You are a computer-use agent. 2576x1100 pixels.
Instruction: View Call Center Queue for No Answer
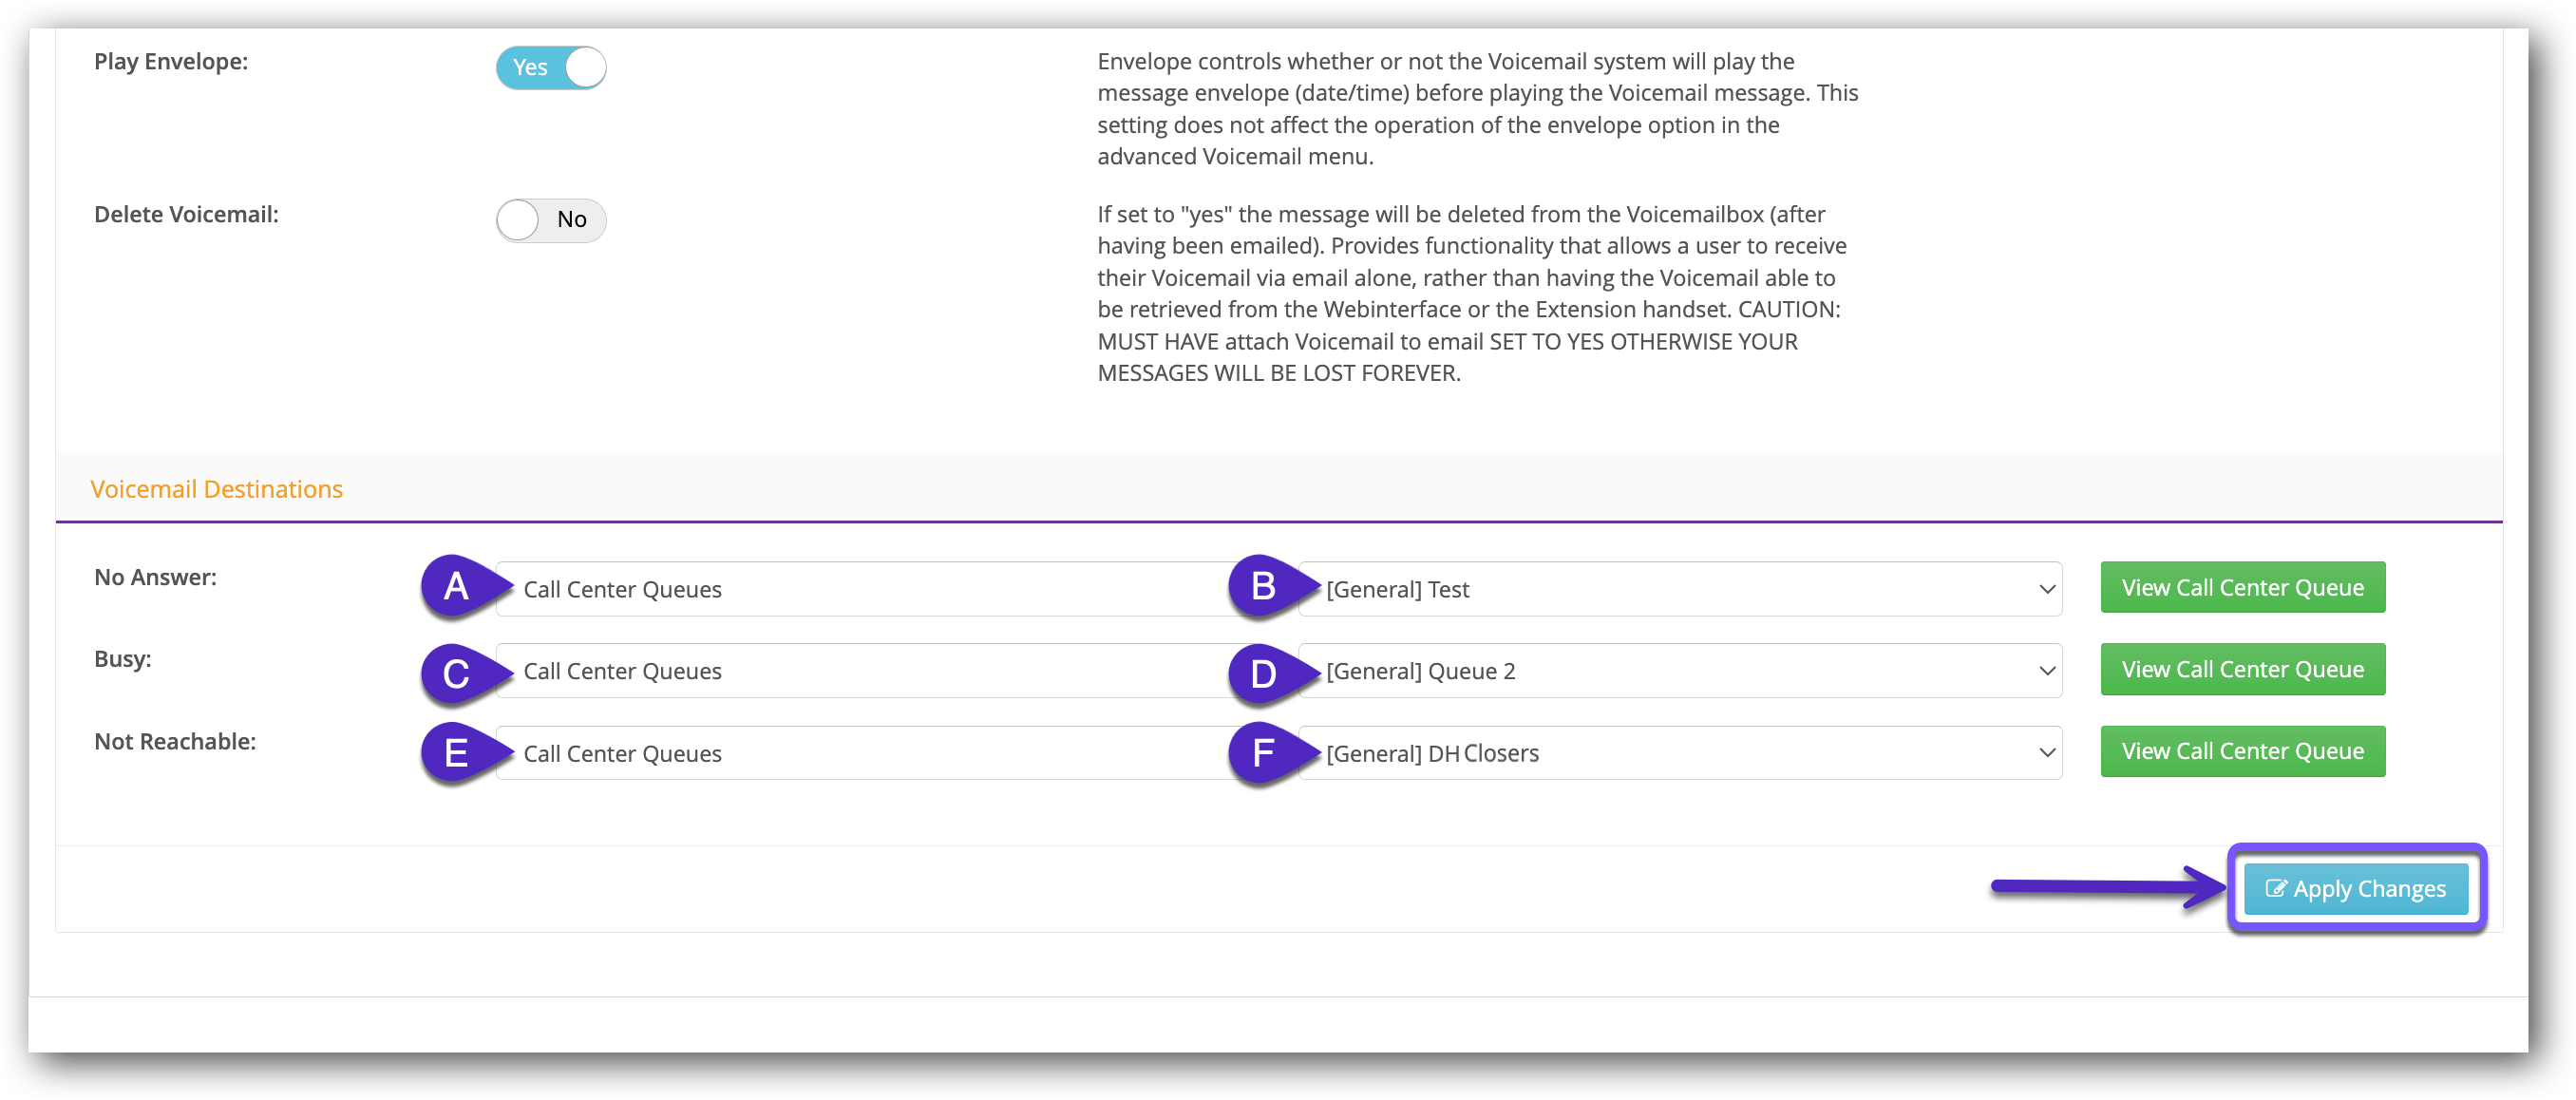[x=2243, y=588]
